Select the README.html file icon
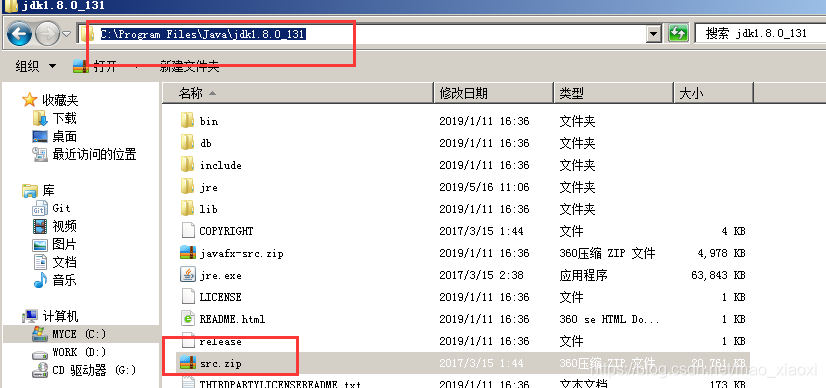This screenshot has width=826, height=388. coord(188,319)
